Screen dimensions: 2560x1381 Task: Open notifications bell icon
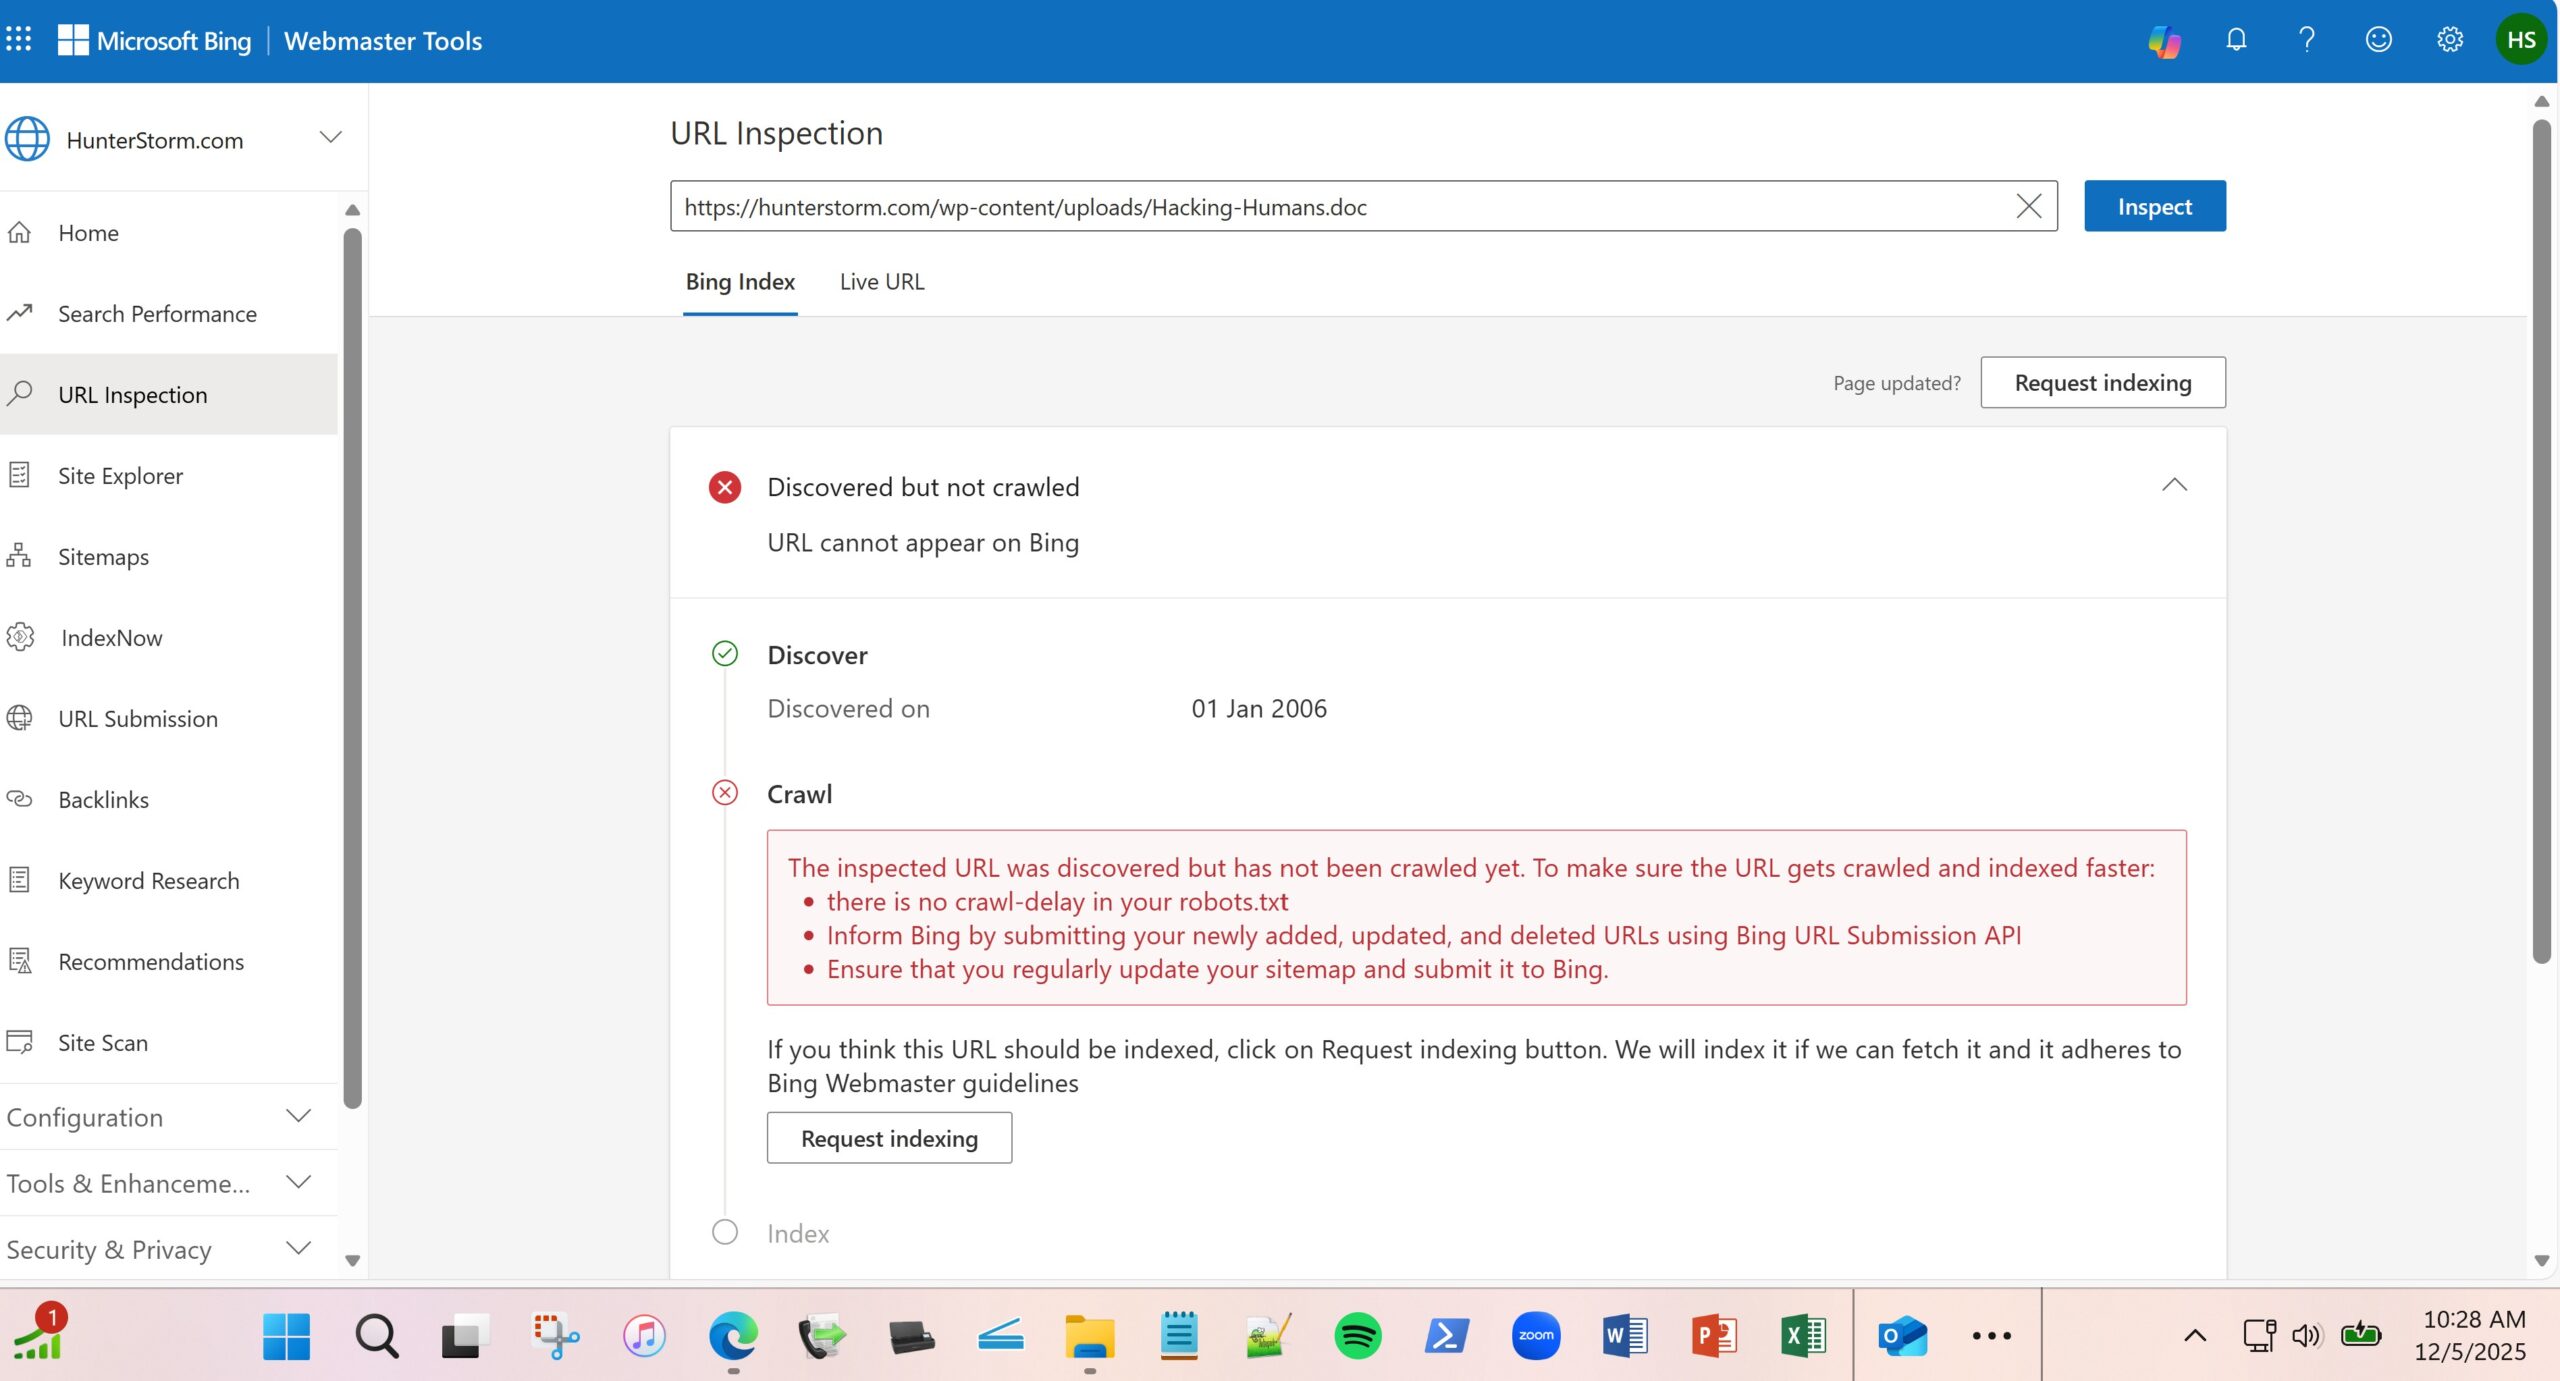click(2236, 40)
